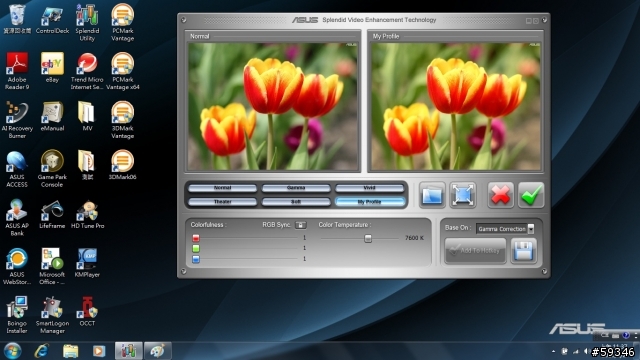Open eBay desktop shortcut

point(52,67)
